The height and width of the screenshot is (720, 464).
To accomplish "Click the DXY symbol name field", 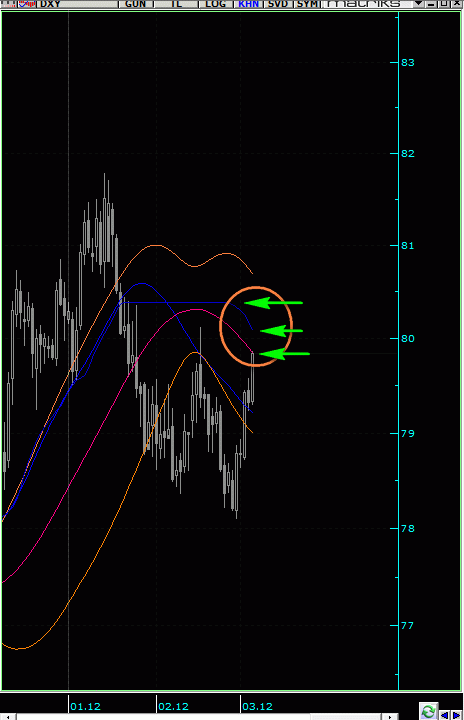I will tap(77, 4).
